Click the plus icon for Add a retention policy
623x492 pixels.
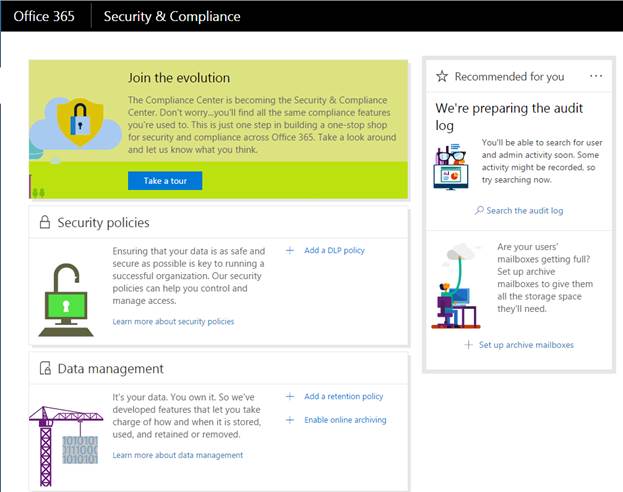coord(290,397)
